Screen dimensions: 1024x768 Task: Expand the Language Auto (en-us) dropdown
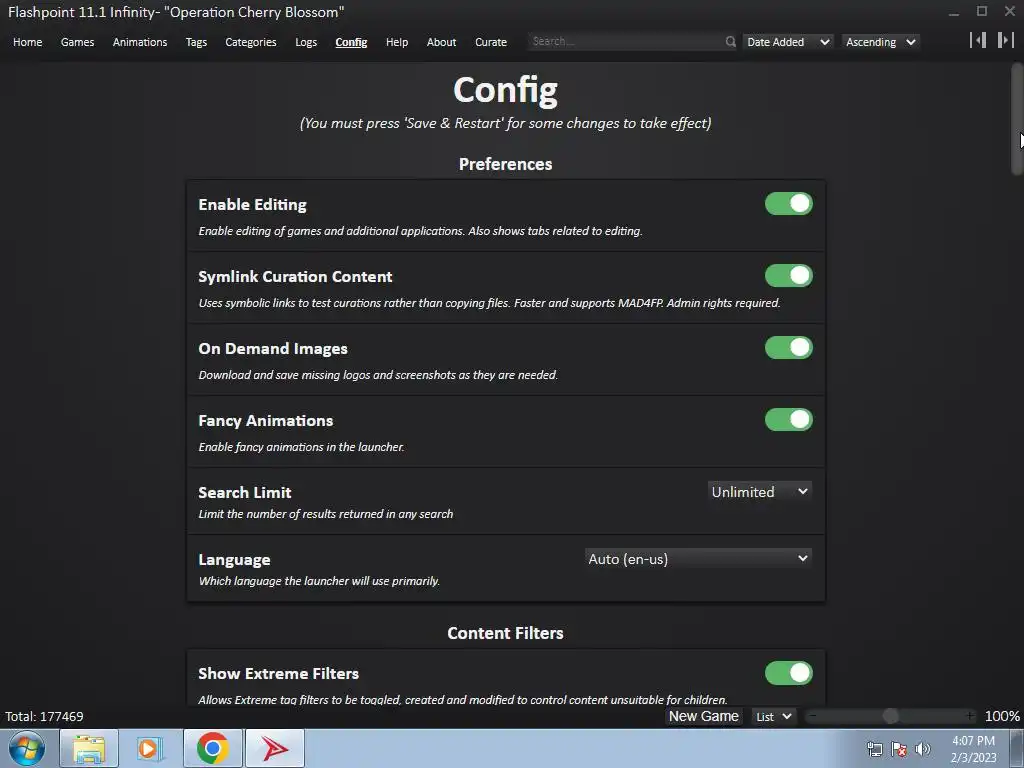click(698, 559)
